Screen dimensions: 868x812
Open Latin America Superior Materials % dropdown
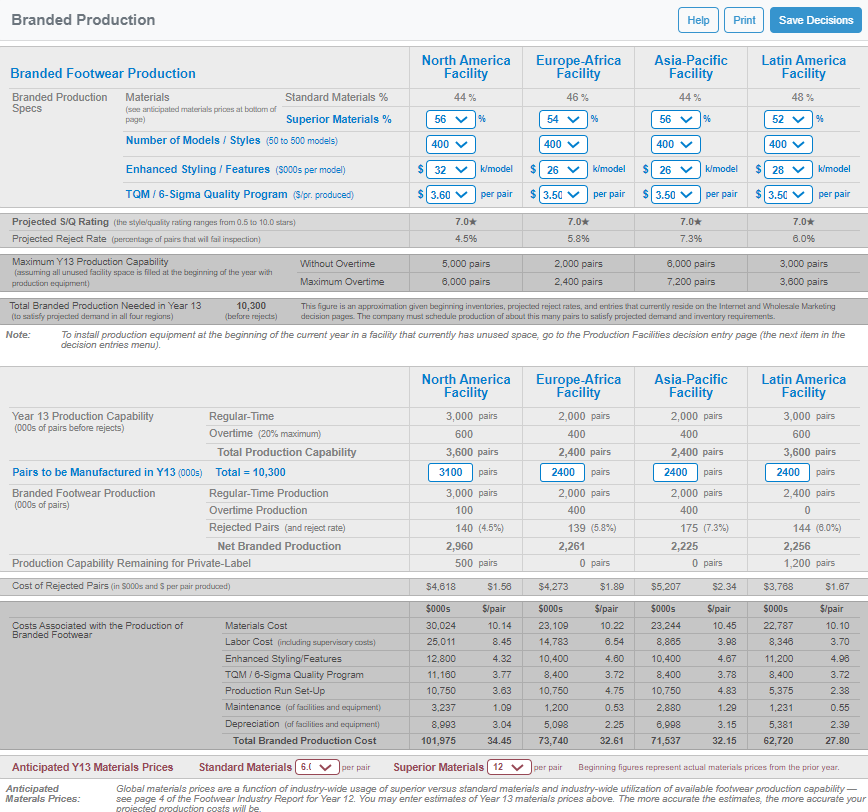tap(789, 119)
